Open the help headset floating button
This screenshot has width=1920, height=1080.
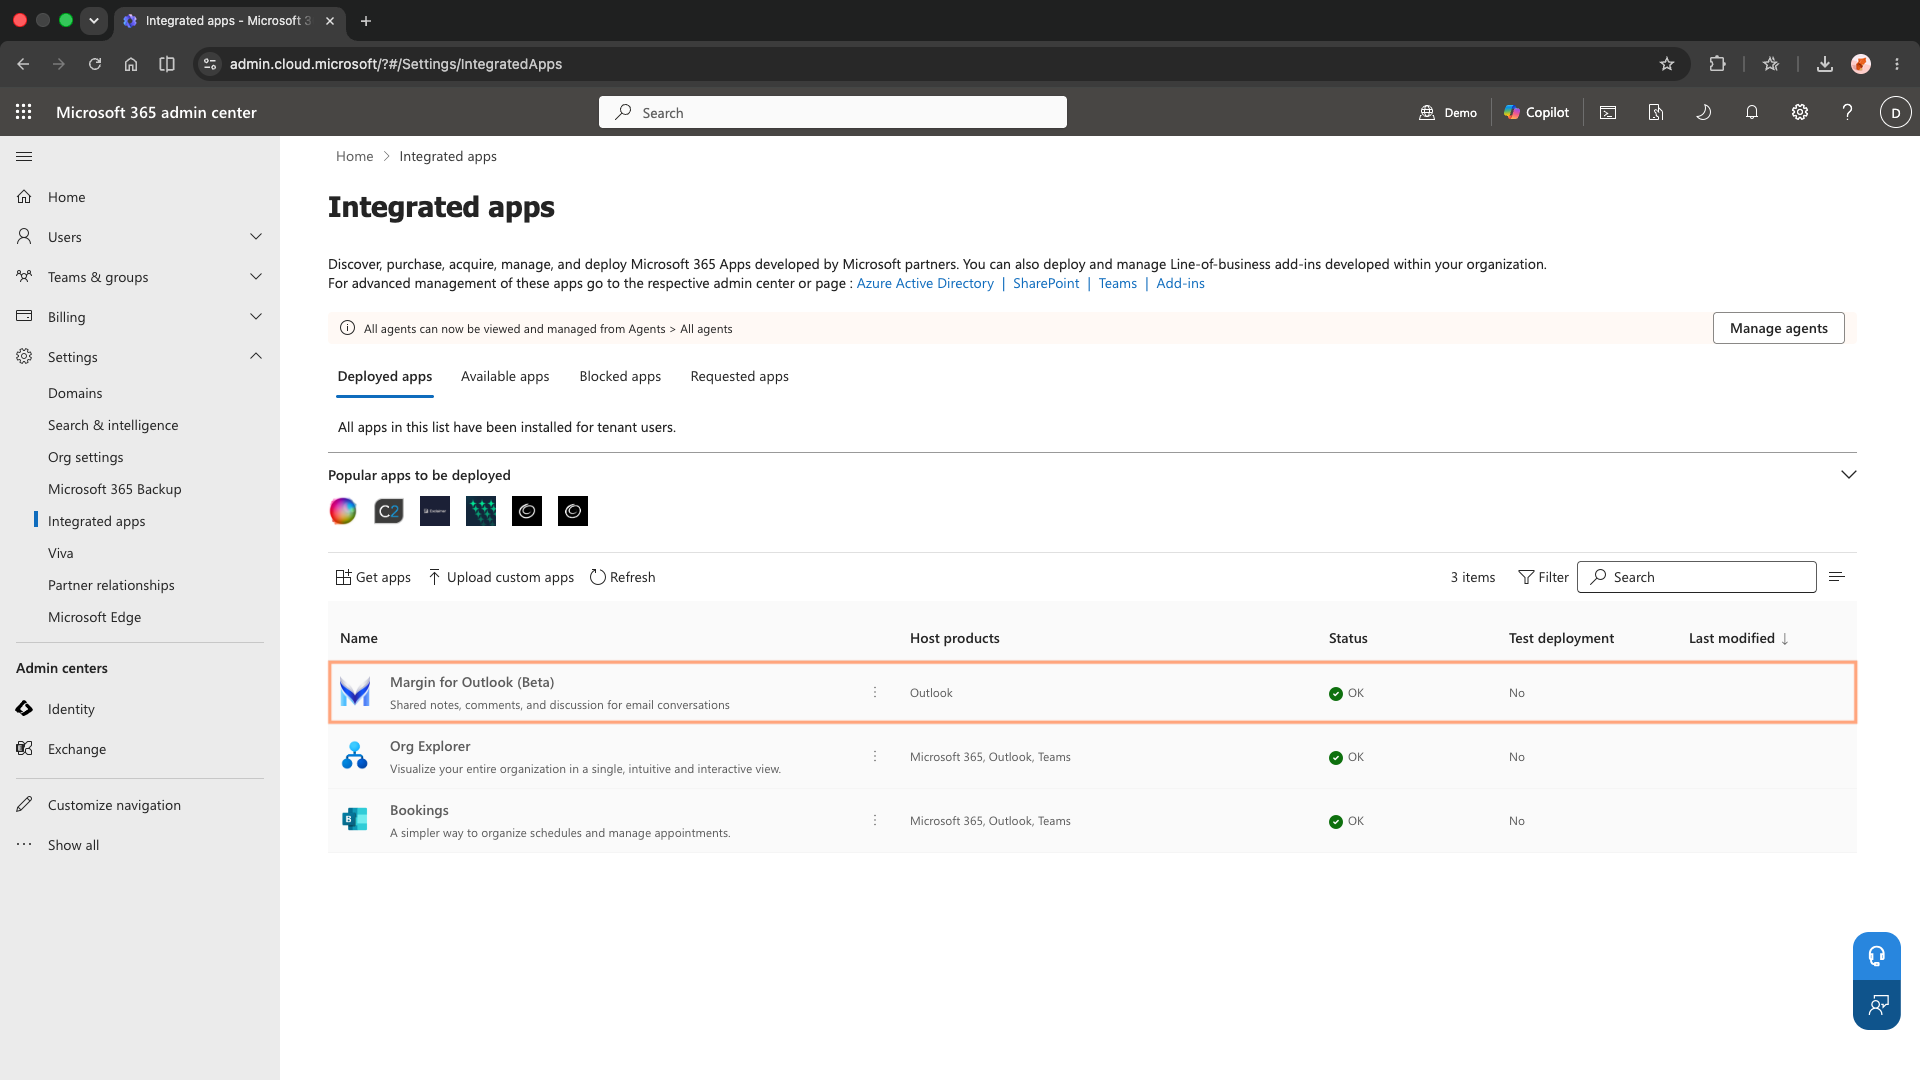point(1877,957)
